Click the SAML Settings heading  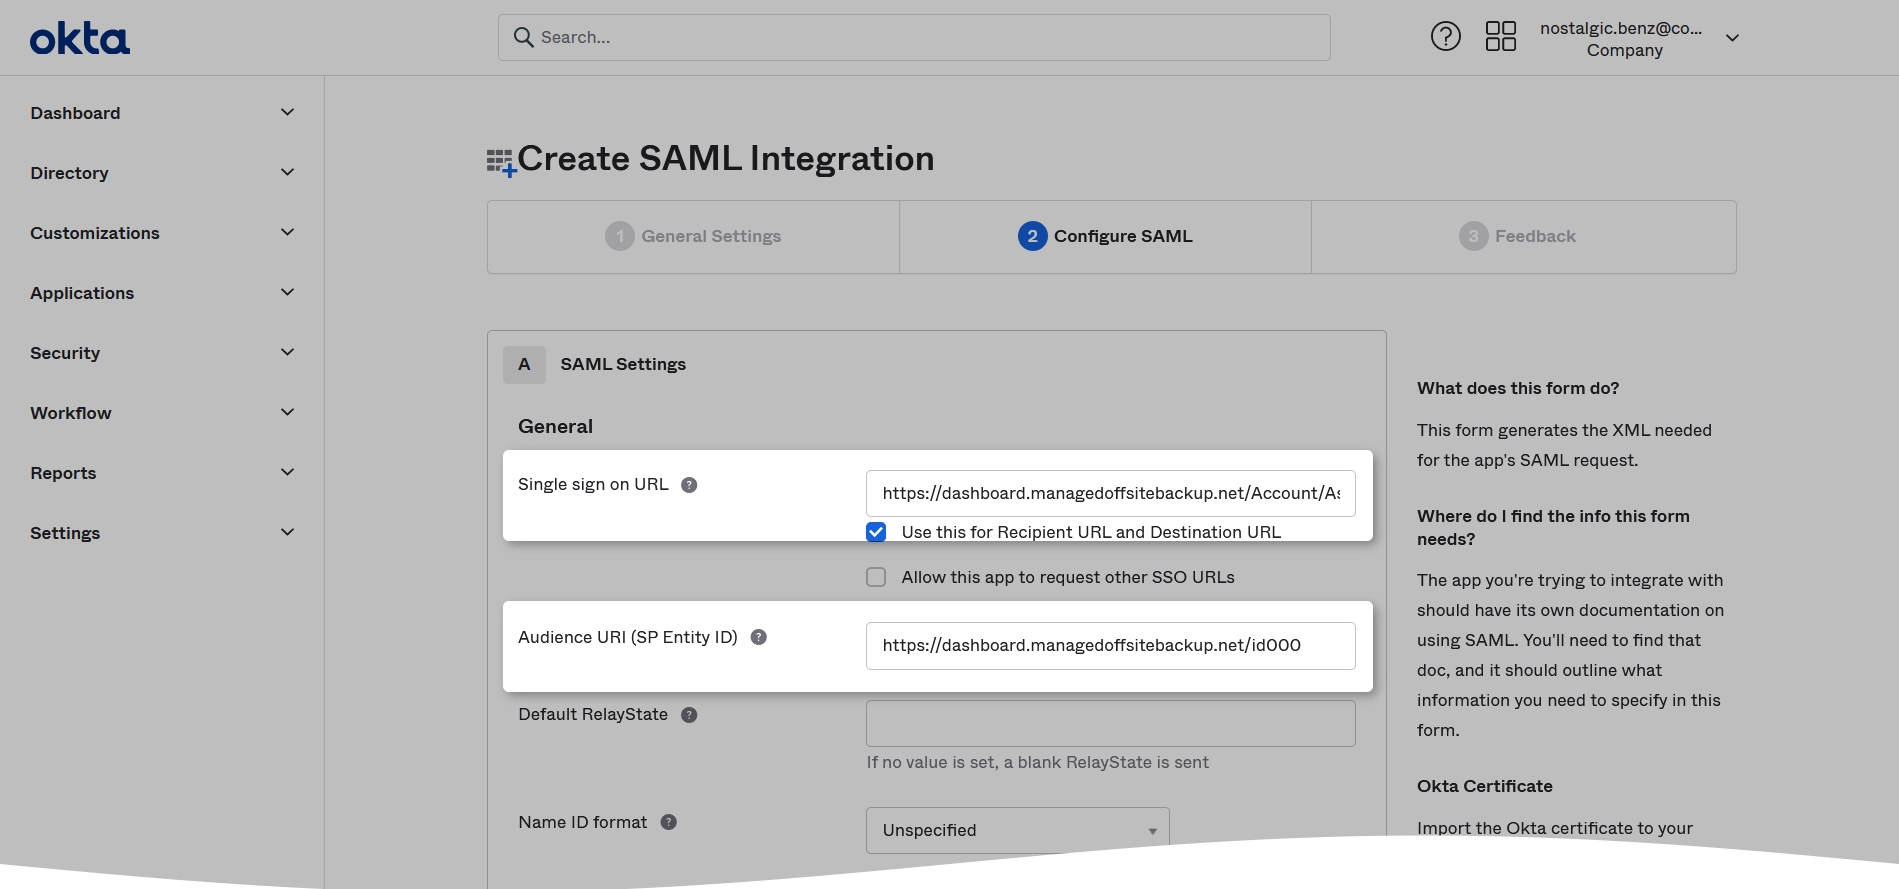click(623, 364)
